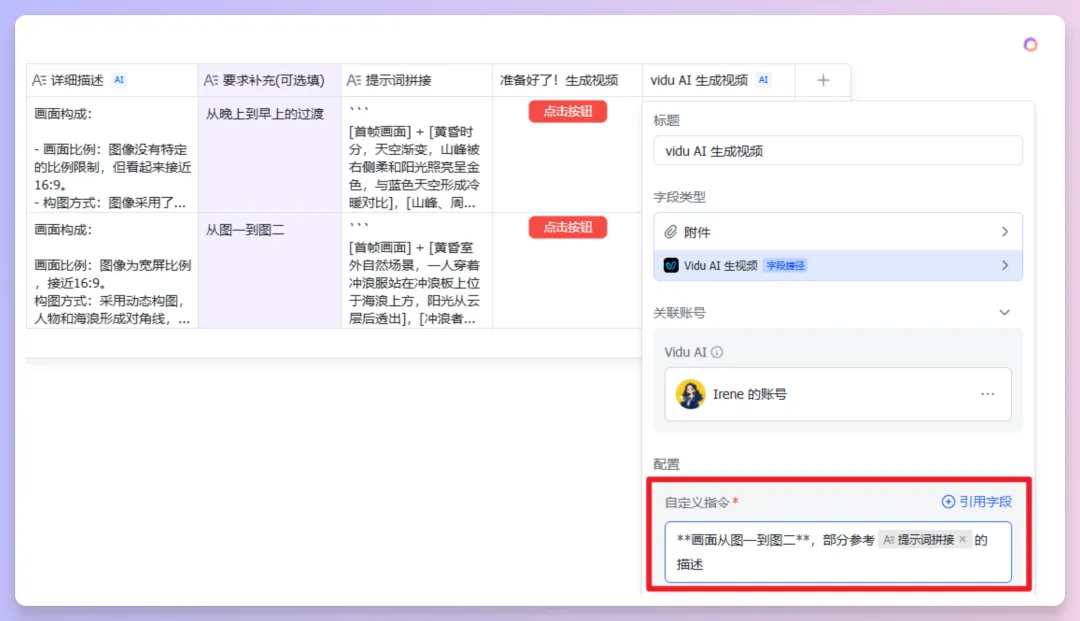
Task: Open the ellipsis menu for Irene 的账号
Action: pos(987,394)
